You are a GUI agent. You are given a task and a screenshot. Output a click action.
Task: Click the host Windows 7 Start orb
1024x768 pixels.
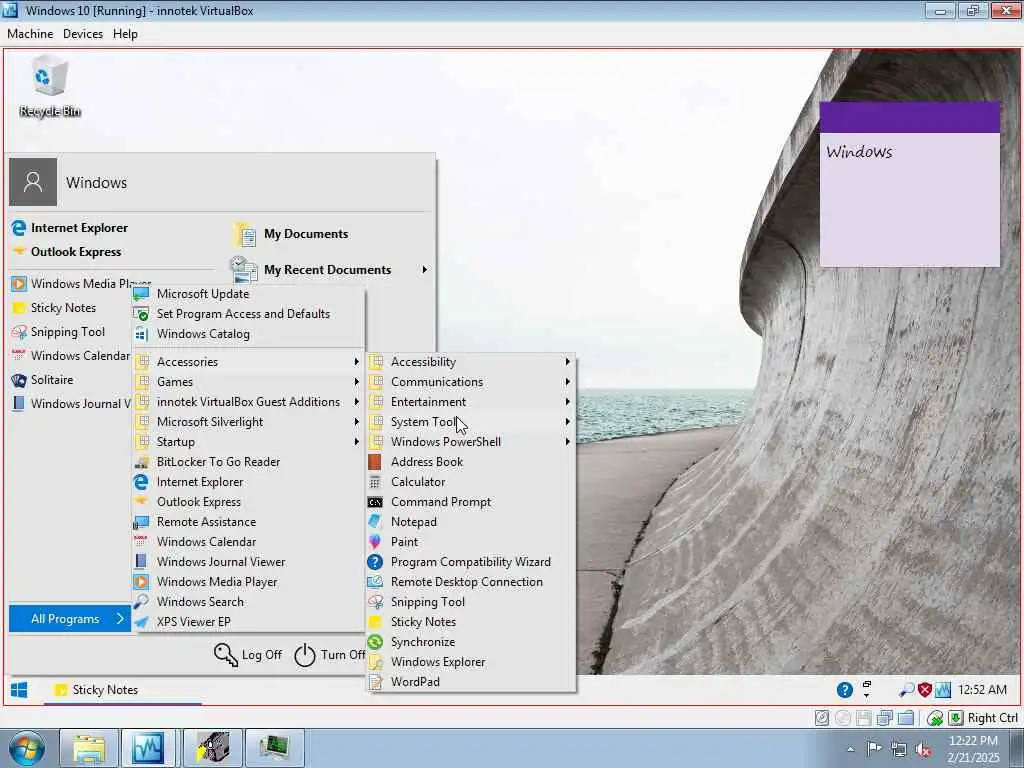tap(27, 748)
